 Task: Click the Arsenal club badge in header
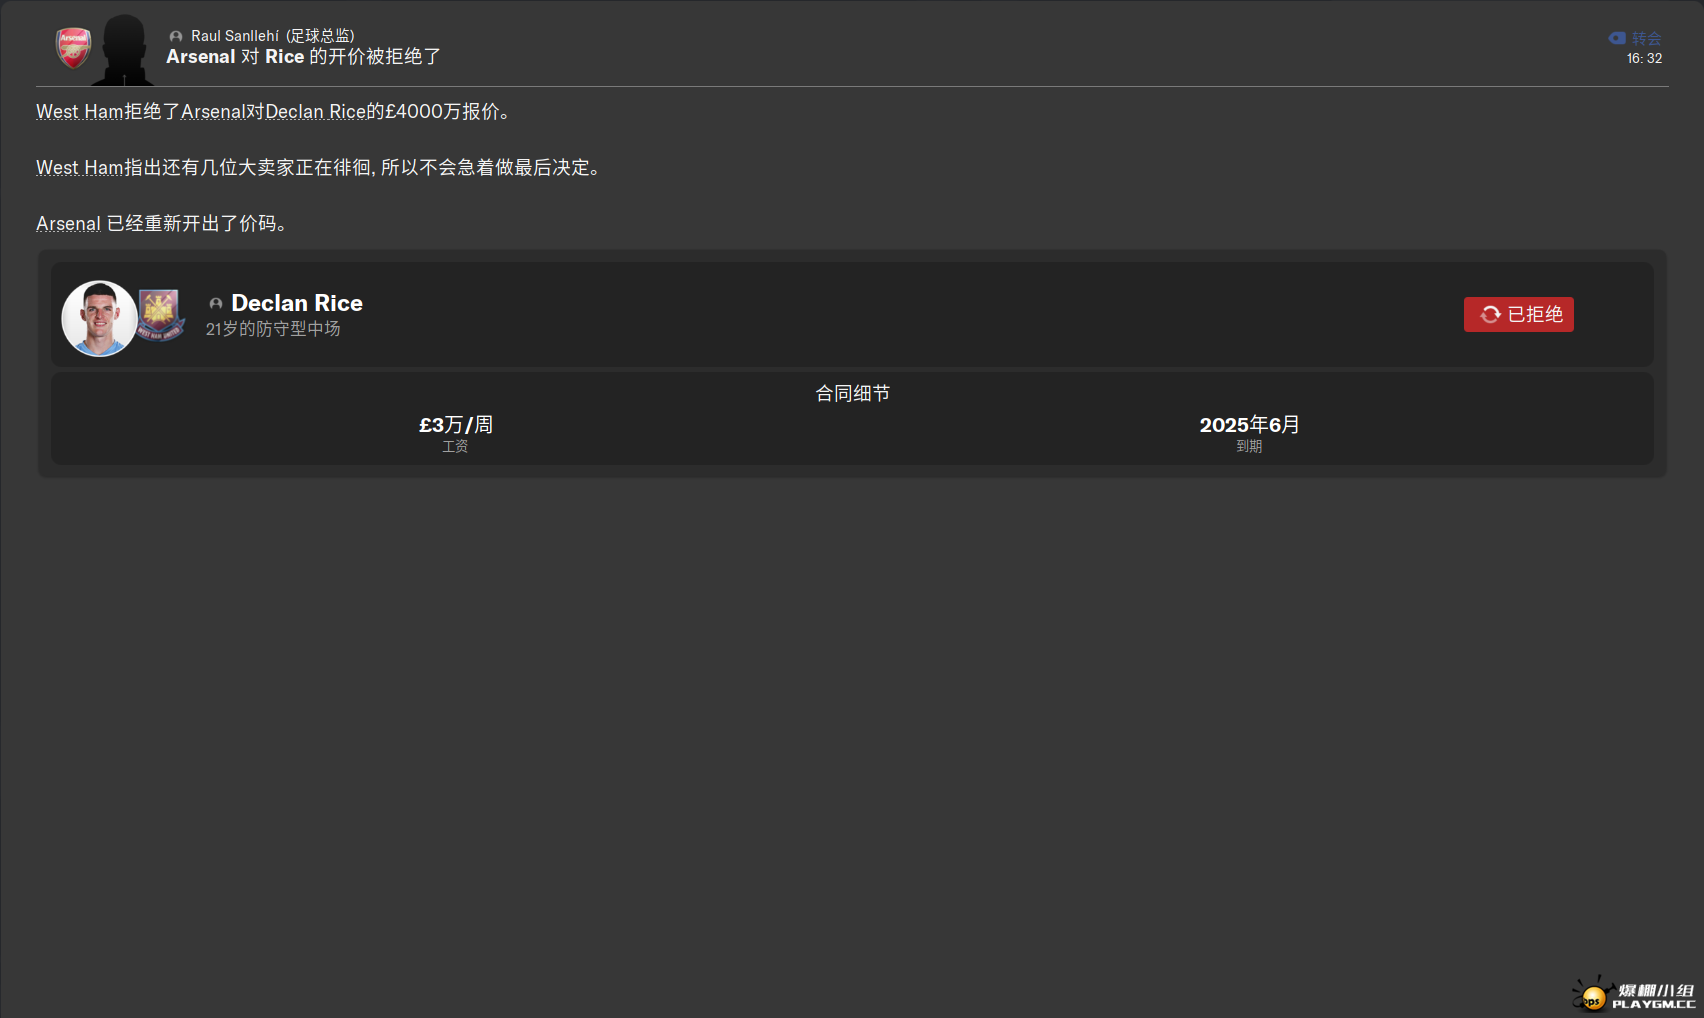73,47
